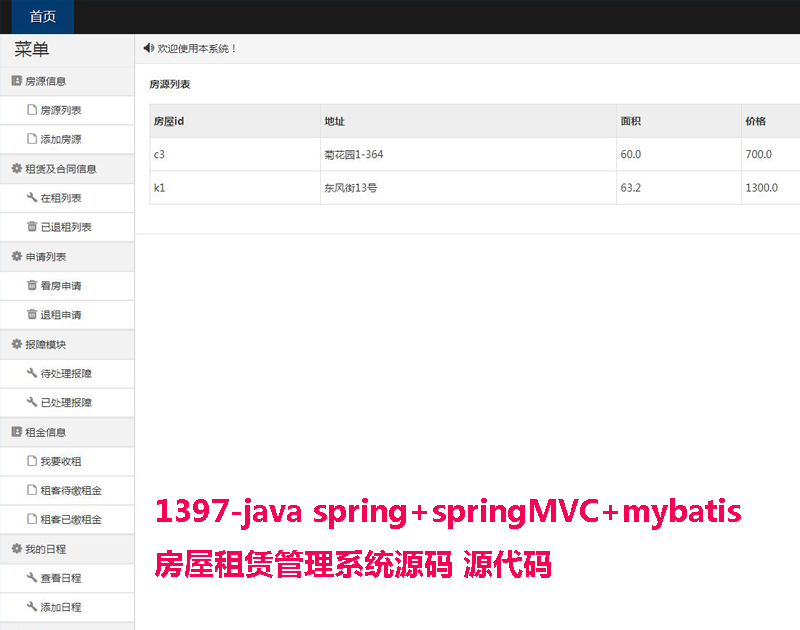This screenshot has width=800, height=630.
Task: Click wrench icon beside 查看日程
Action: tap(32, 577)
